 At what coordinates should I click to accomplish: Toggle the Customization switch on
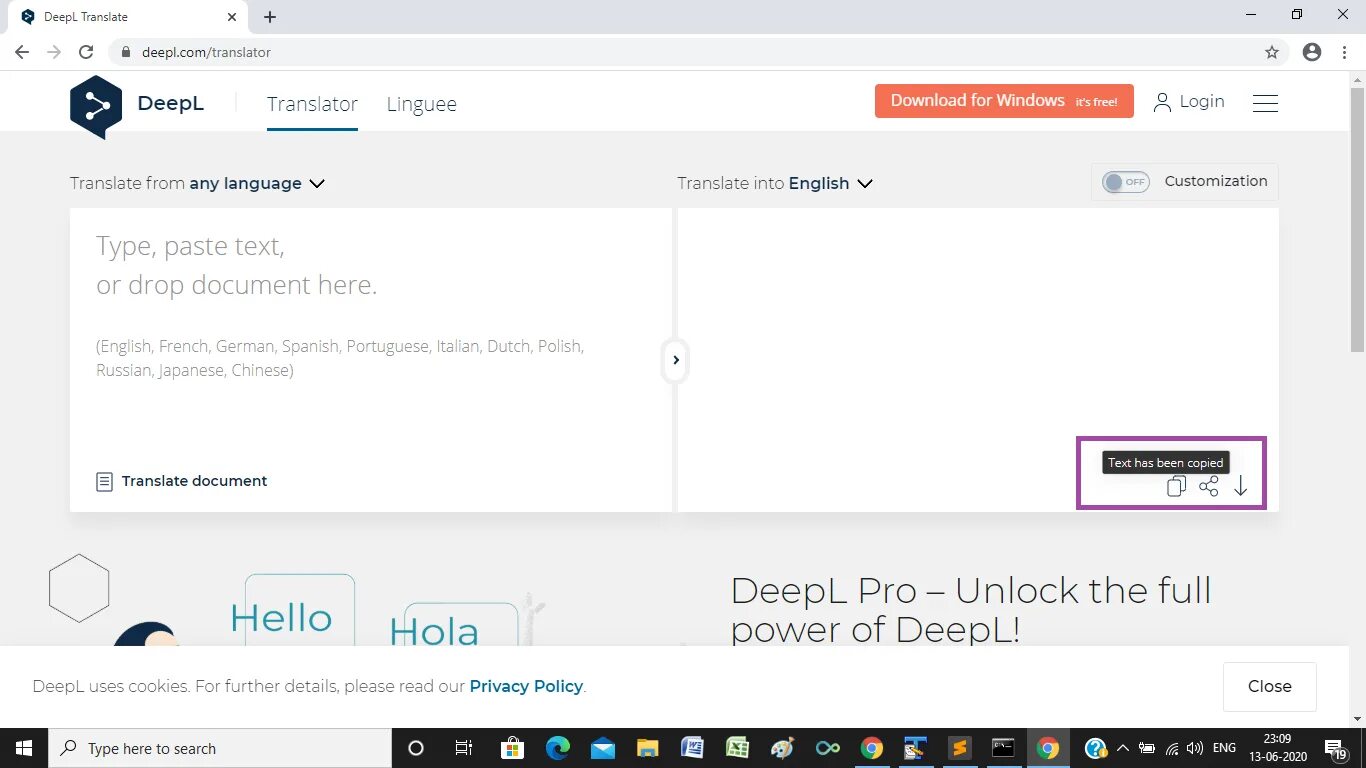[1126, 182]
